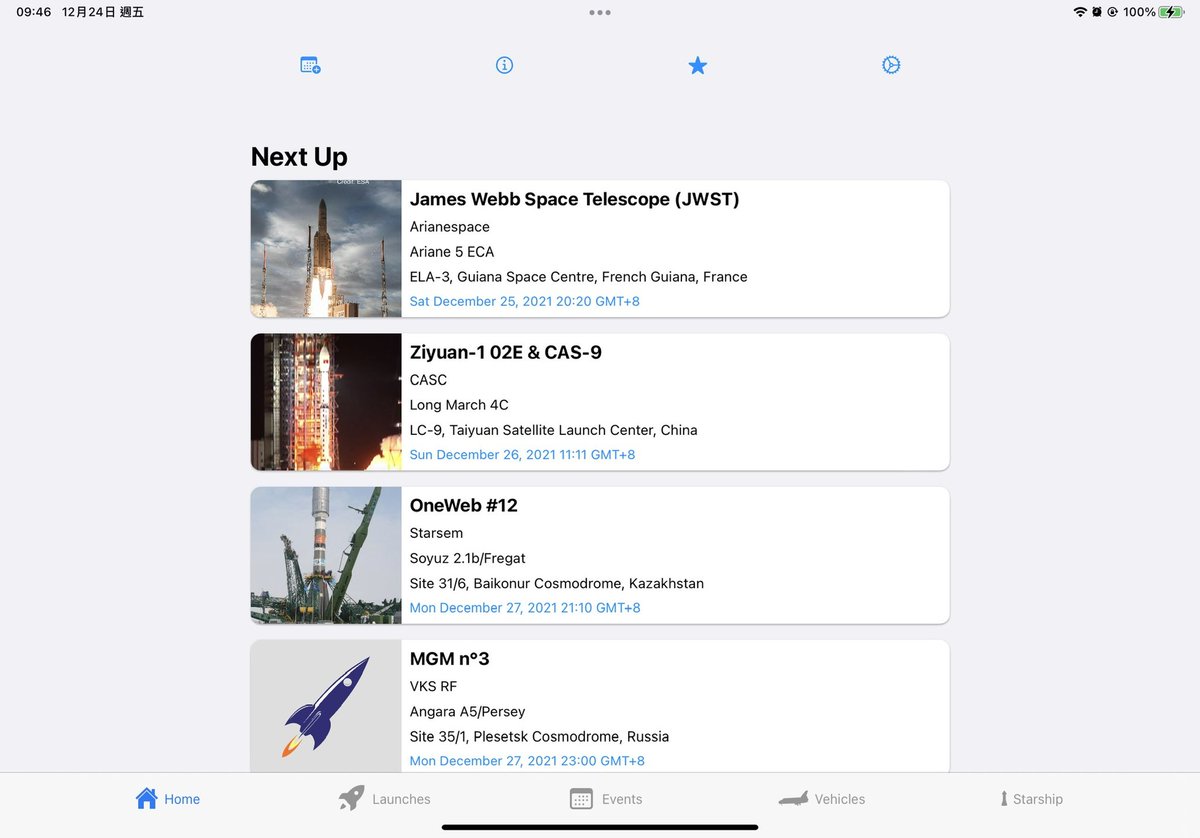The image size is (1200, 838).
Task: Click the Soyuz 2.1b/Fregat vehicle text
Action: (468, 558)
